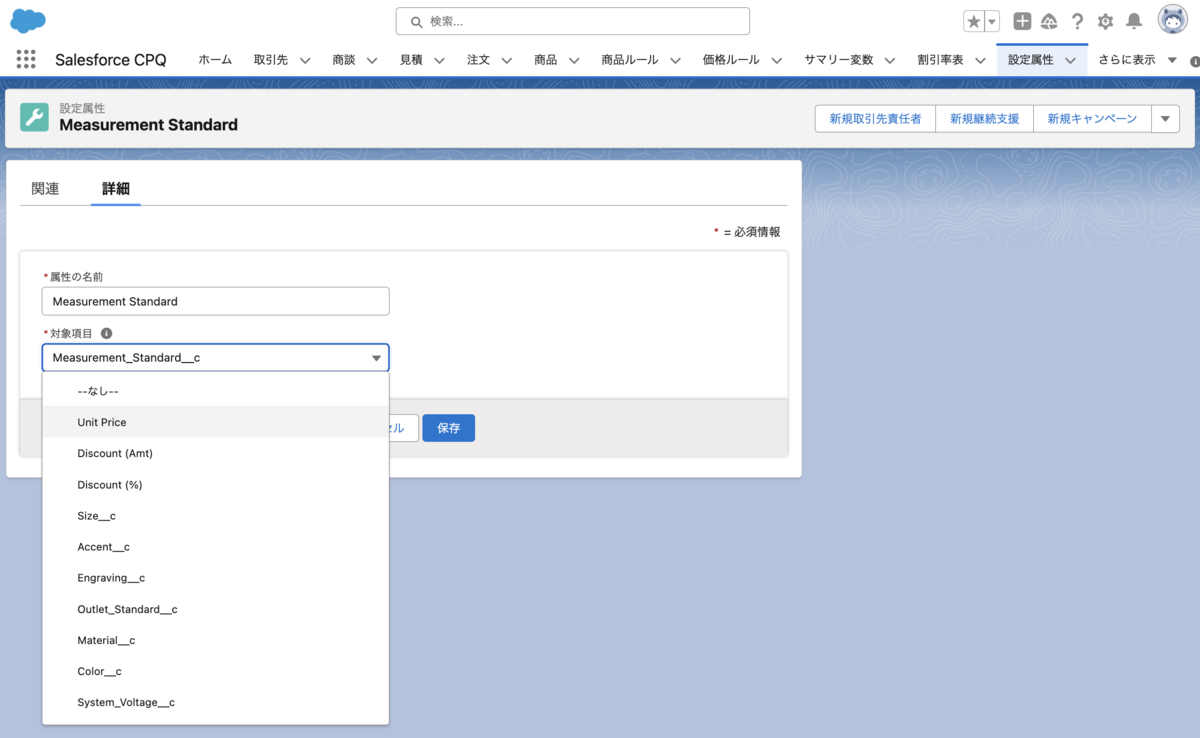This screenshot has width=1200, height=738.
Task: Open the user profile avatar
Action: pos(1171,18)
